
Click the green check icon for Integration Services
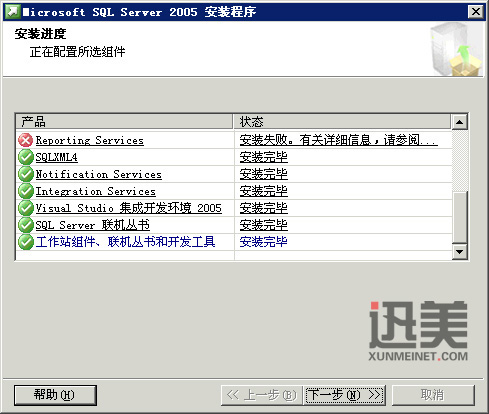(x=25, y=191)
